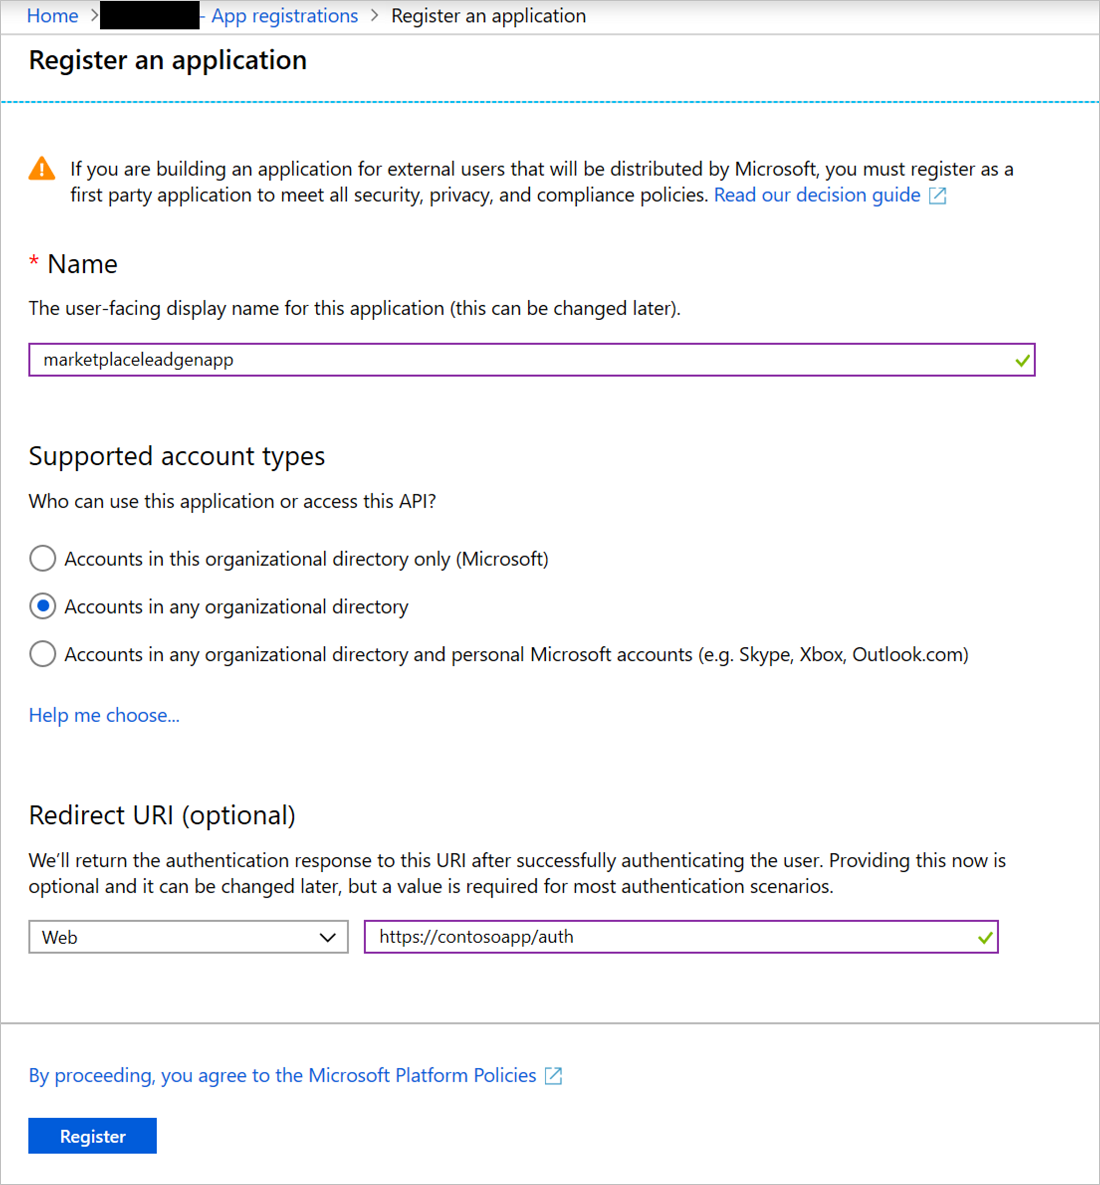
Task: Click external link icon beside Platform Policies
Action: pyautogui.click(x=553, y=1076)
